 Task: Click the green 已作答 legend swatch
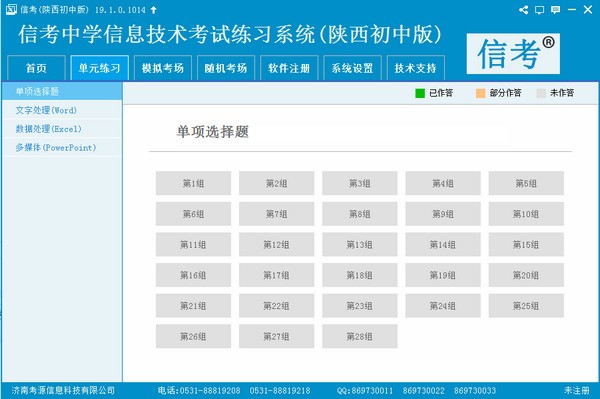(x=420, y=93)
